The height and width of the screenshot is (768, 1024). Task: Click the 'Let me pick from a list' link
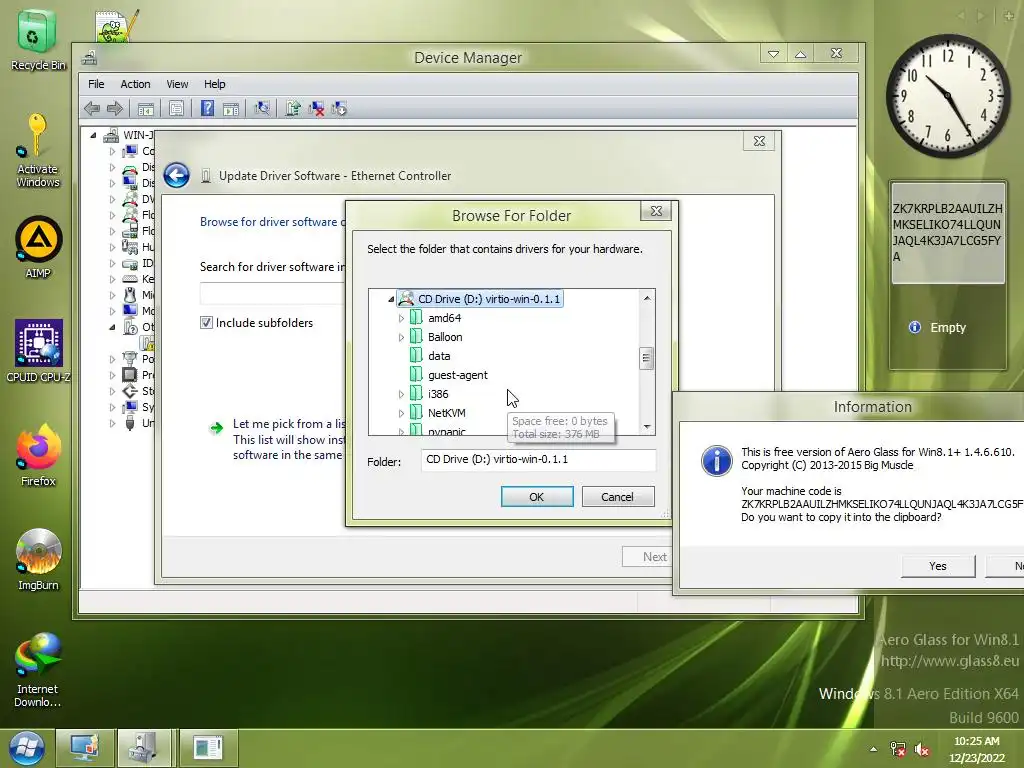point(289,424)
